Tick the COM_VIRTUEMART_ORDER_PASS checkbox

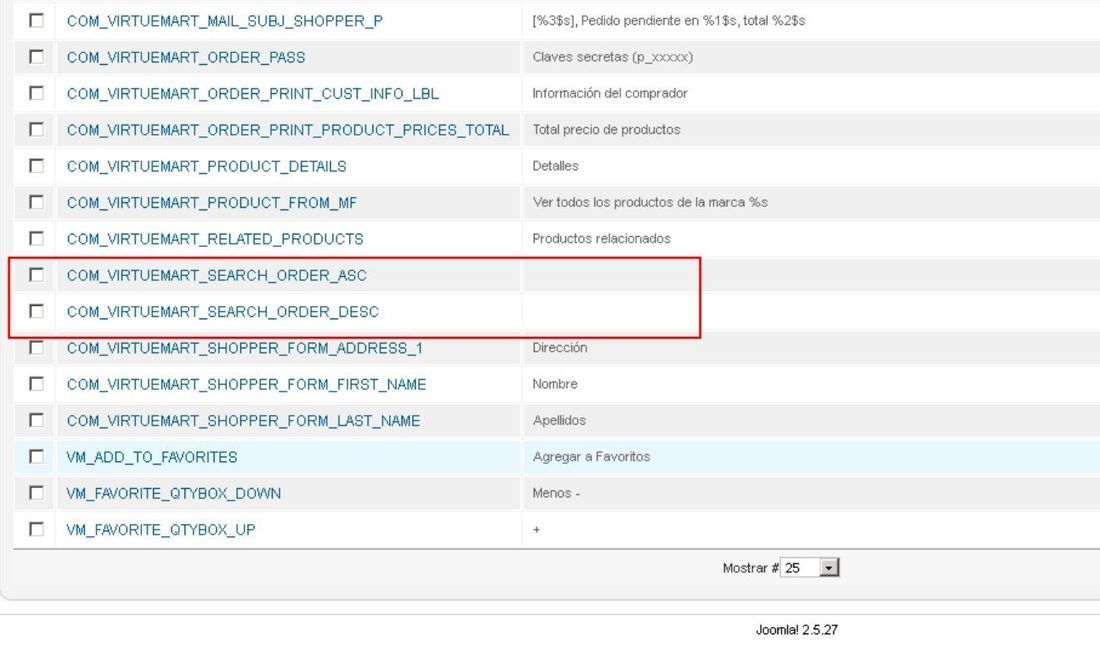[x=36, y=57]
